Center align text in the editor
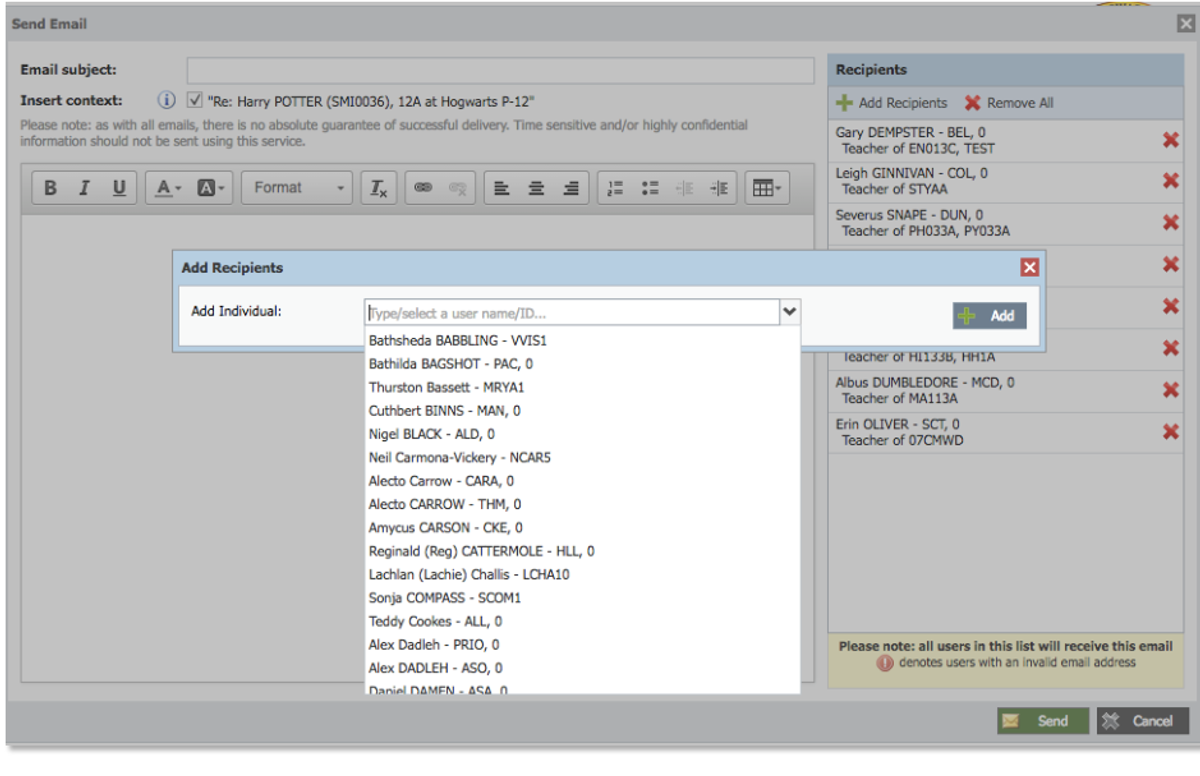The height and width of the screenshot is (776, 1200). click(x=537, y=188)
